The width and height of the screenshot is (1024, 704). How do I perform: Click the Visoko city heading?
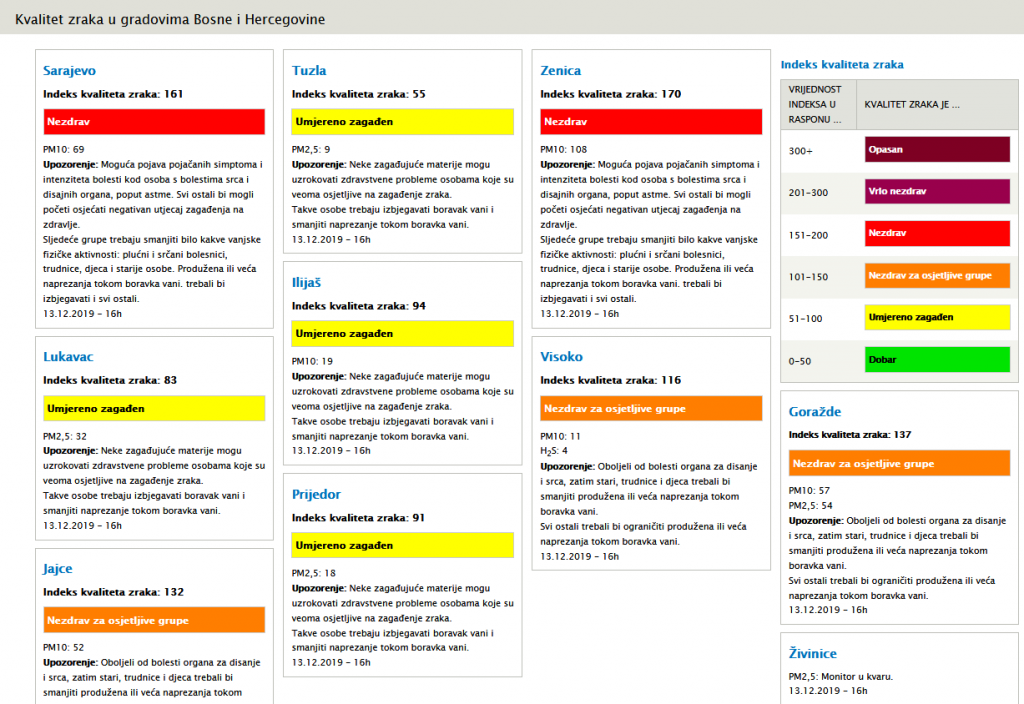point(561,357)
